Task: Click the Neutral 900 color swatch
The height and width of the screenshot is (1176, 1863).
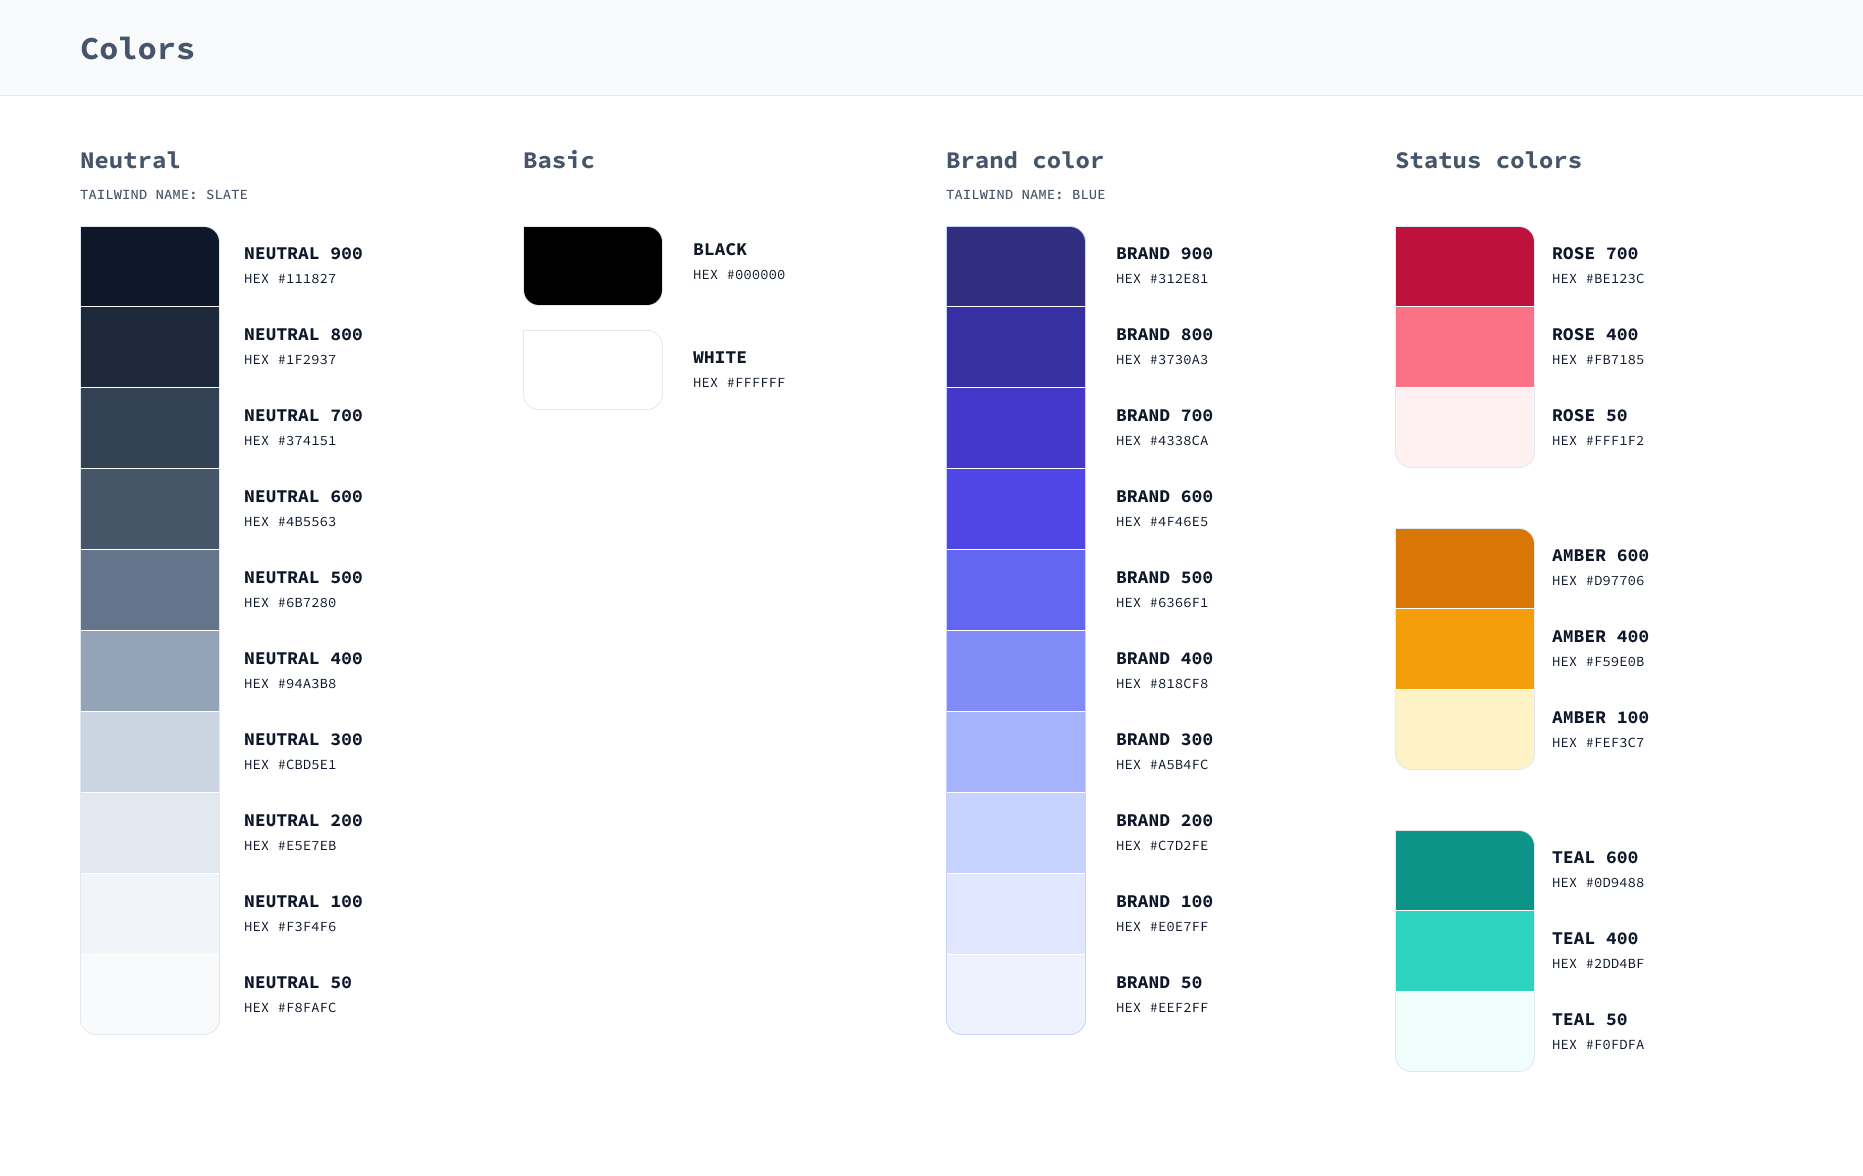Action: [150, 266]
